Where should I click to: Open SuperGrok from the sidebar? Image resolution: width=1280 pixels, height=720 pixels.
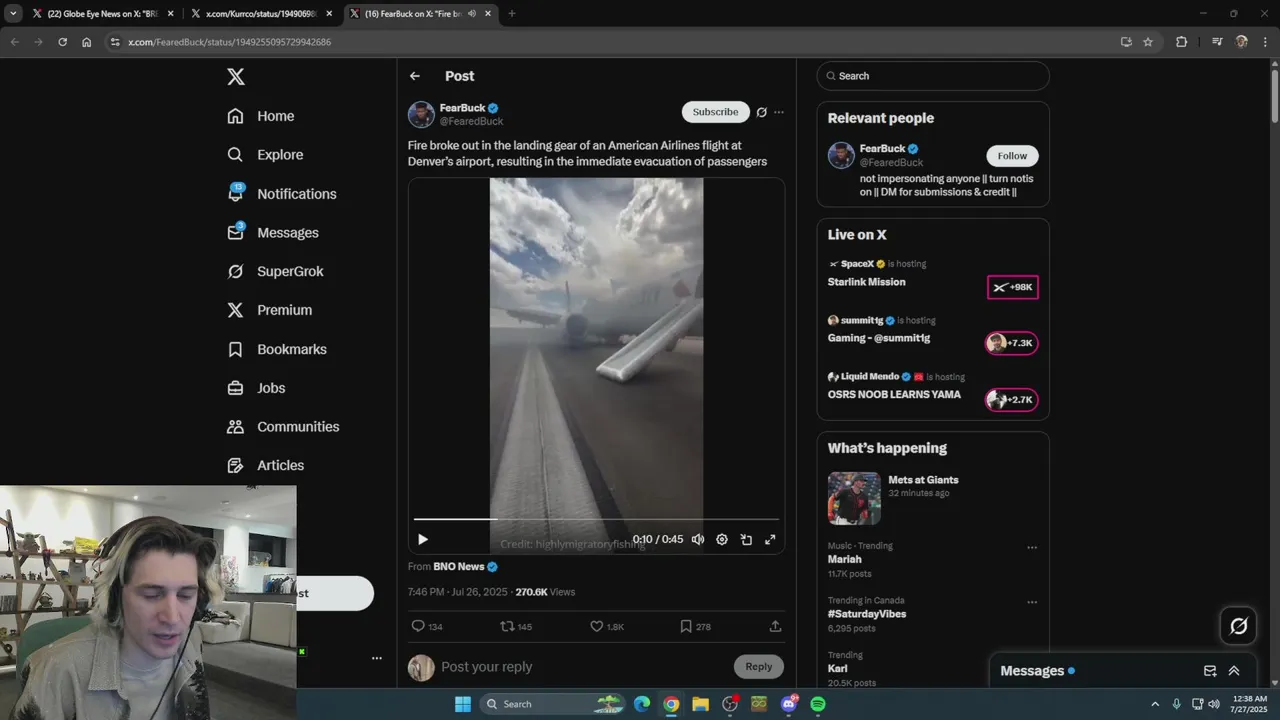(x=275, y=271)
